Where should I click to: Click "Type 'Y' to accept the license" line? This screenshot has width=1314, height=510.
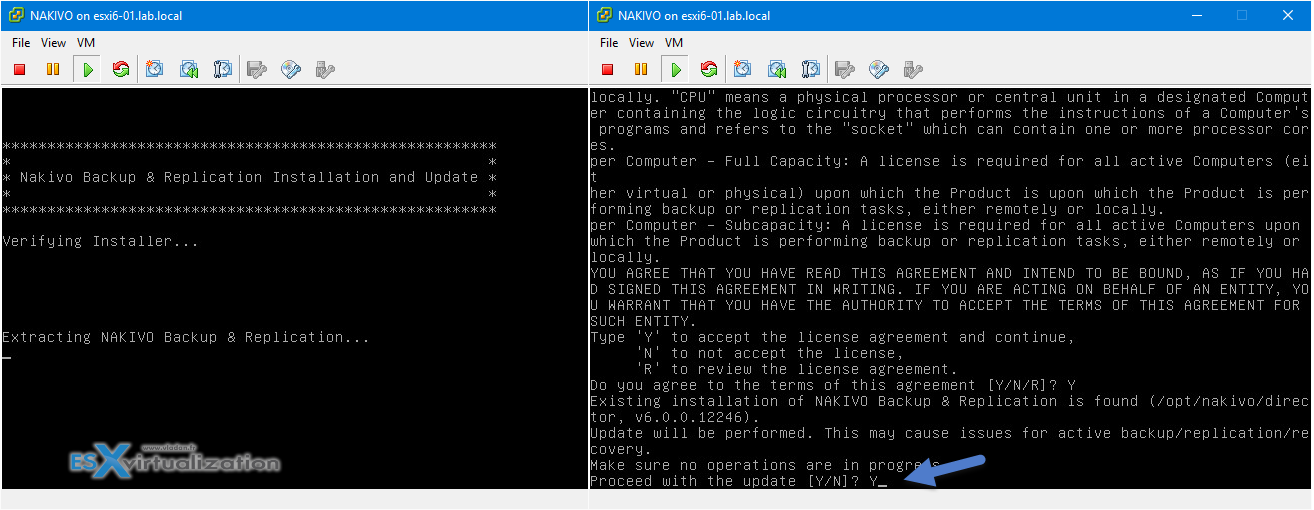pyautogui.click(x=832, y=337)
